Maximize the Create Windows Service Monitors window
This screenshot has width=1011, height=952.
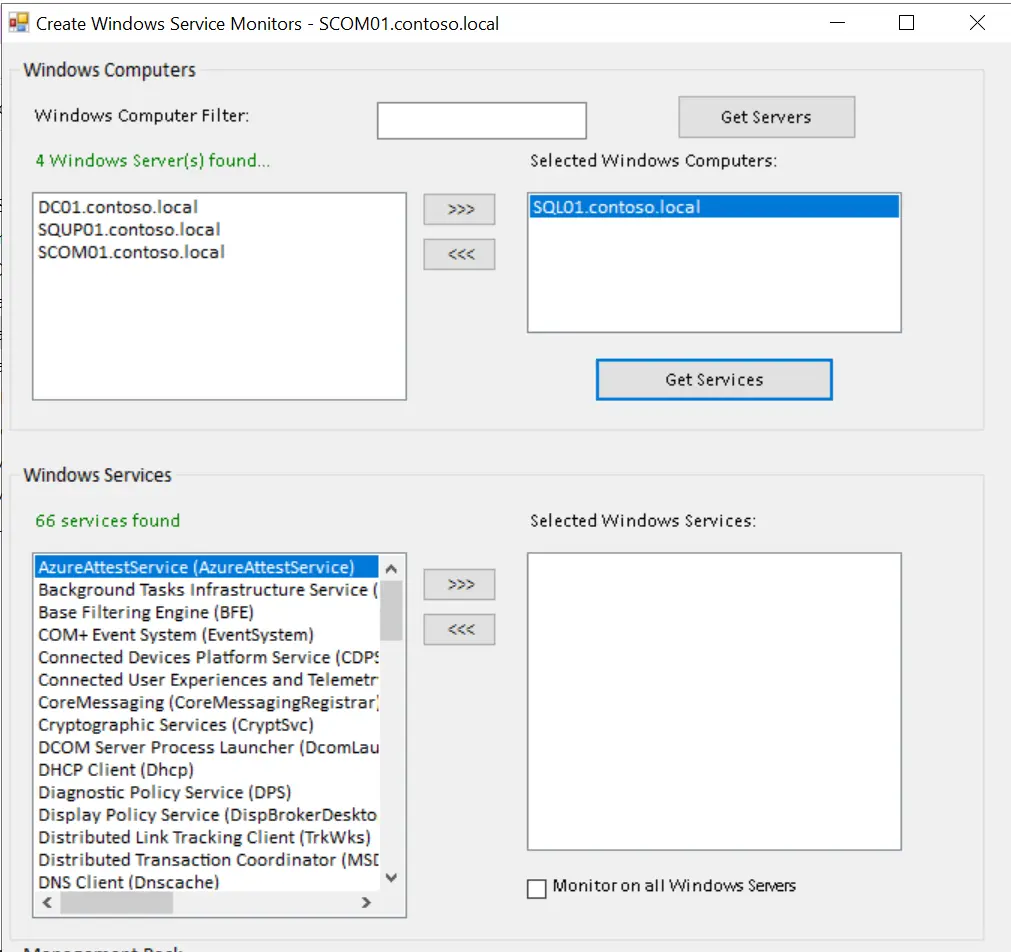coord(906,23)
